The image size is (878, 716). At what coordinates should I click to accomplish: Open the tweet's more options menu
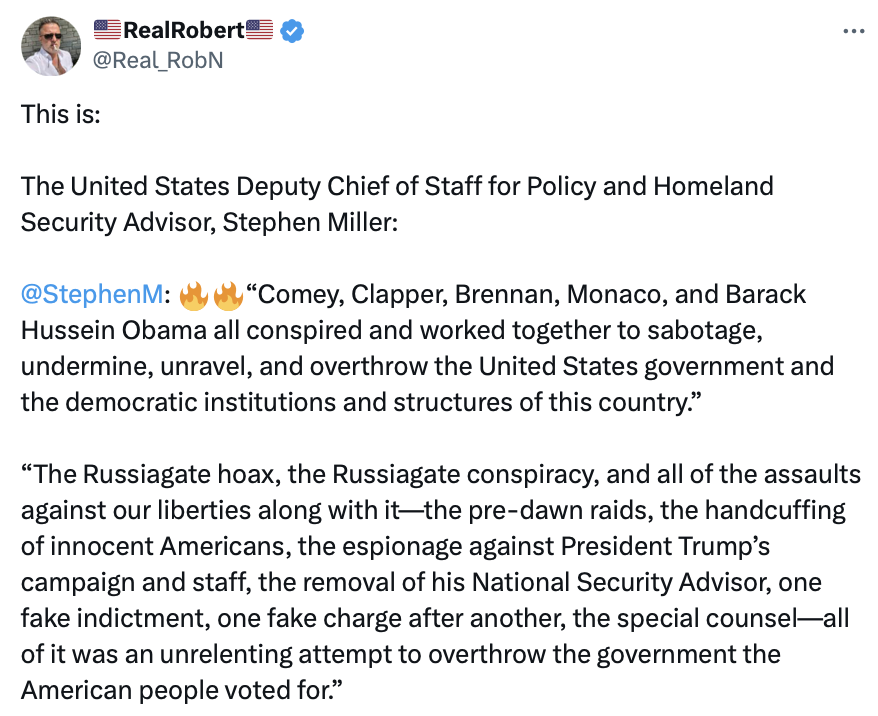[853, 31]
